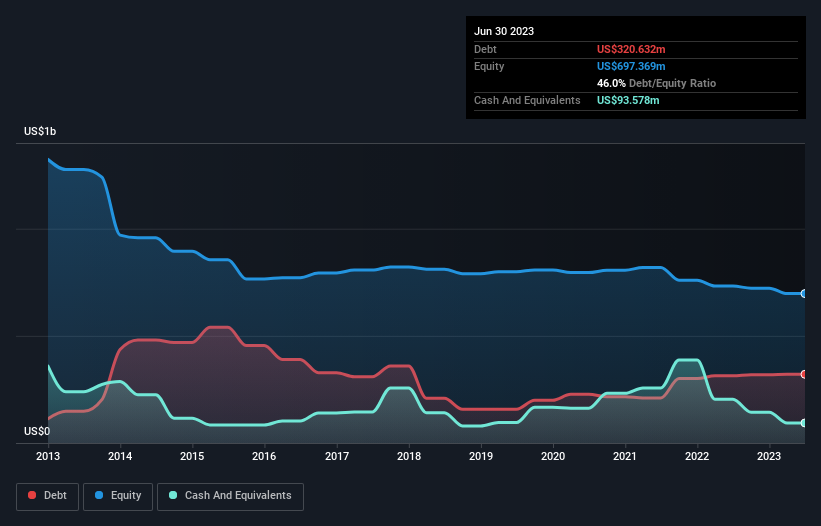Click the 2020 x-axis label

553,456
